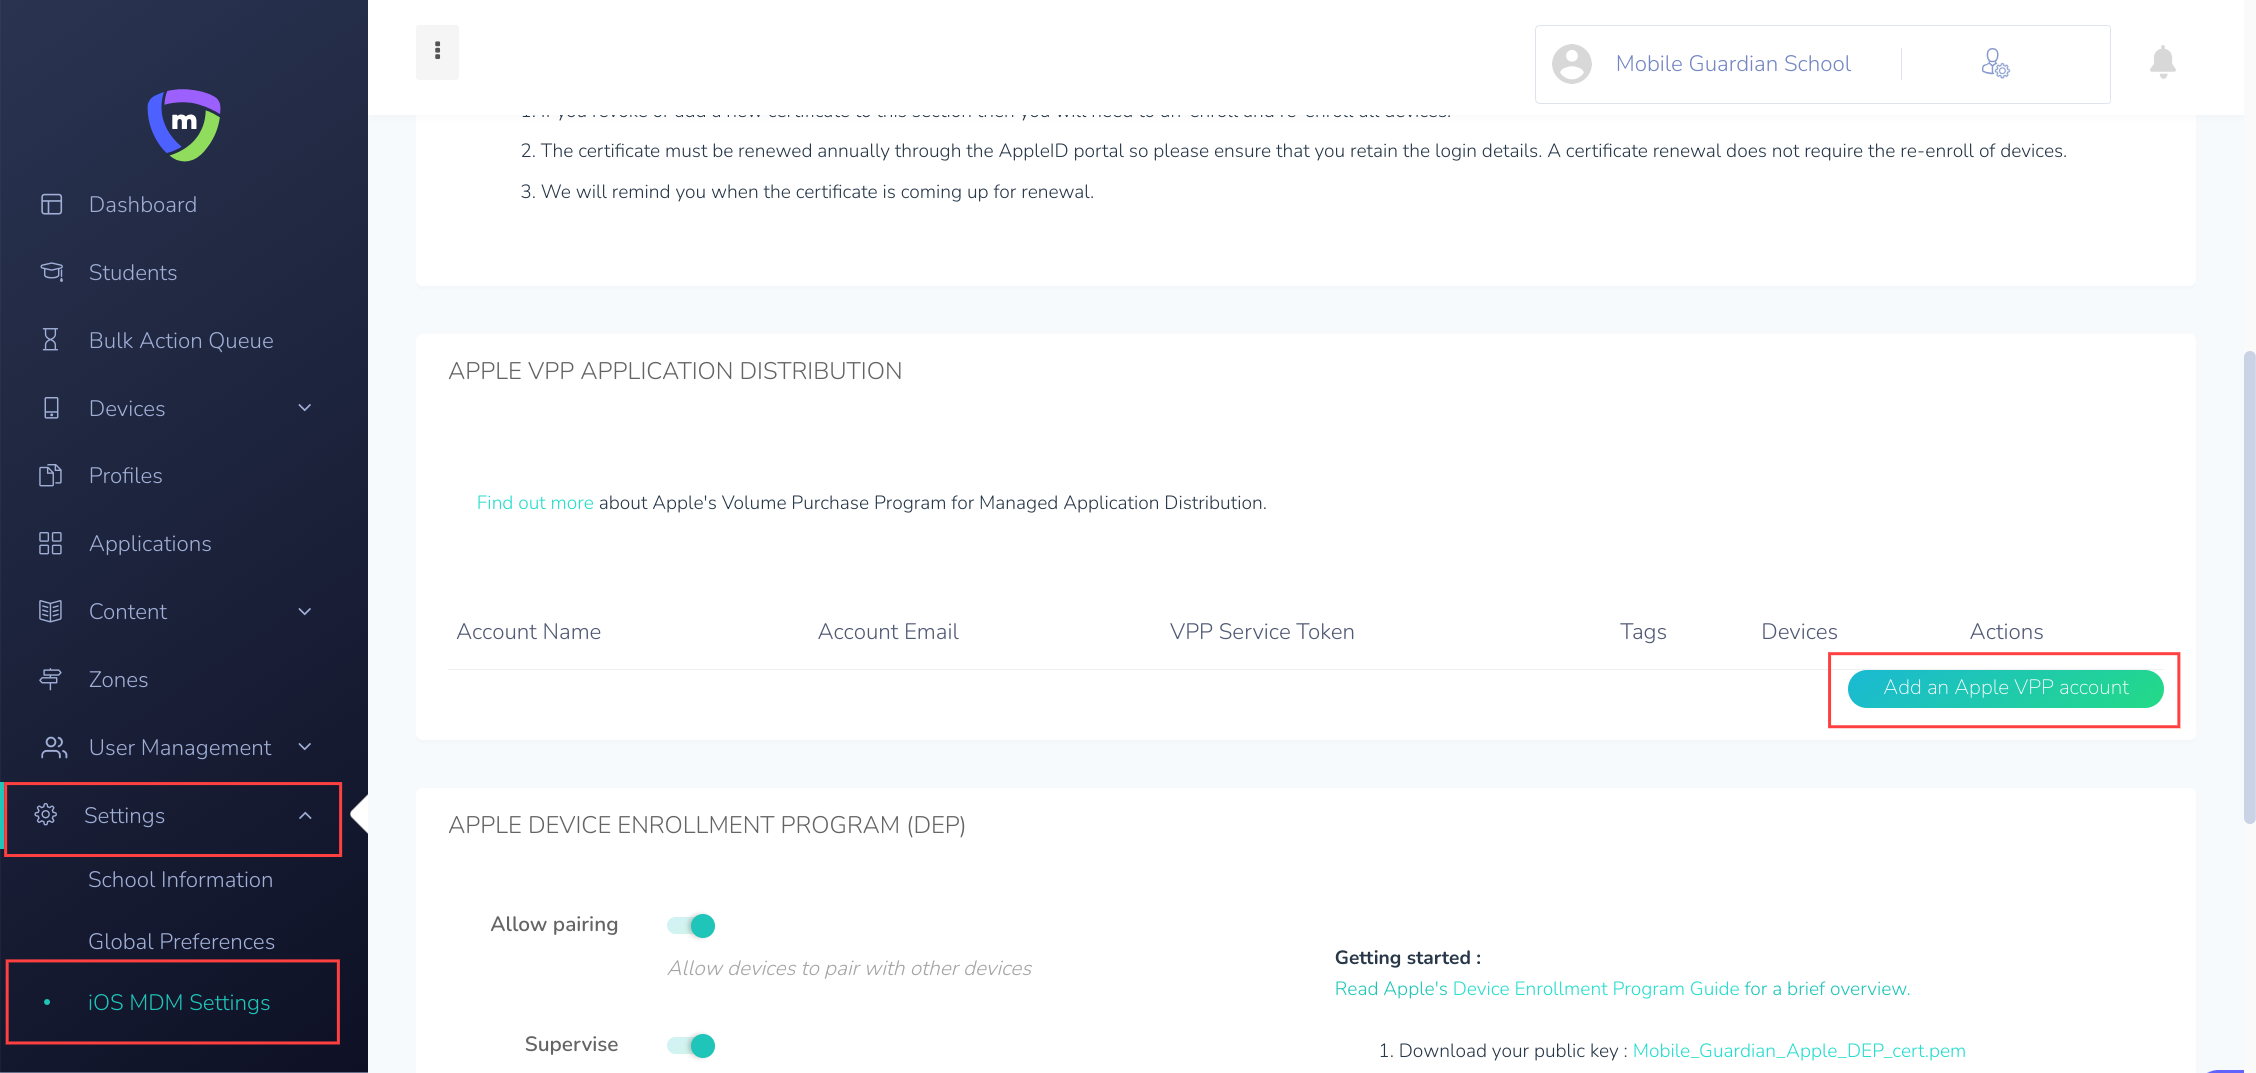2256x1073 pixels.
Task: Expand the Devices submenu chevron
Action: [x=305, y=408]
